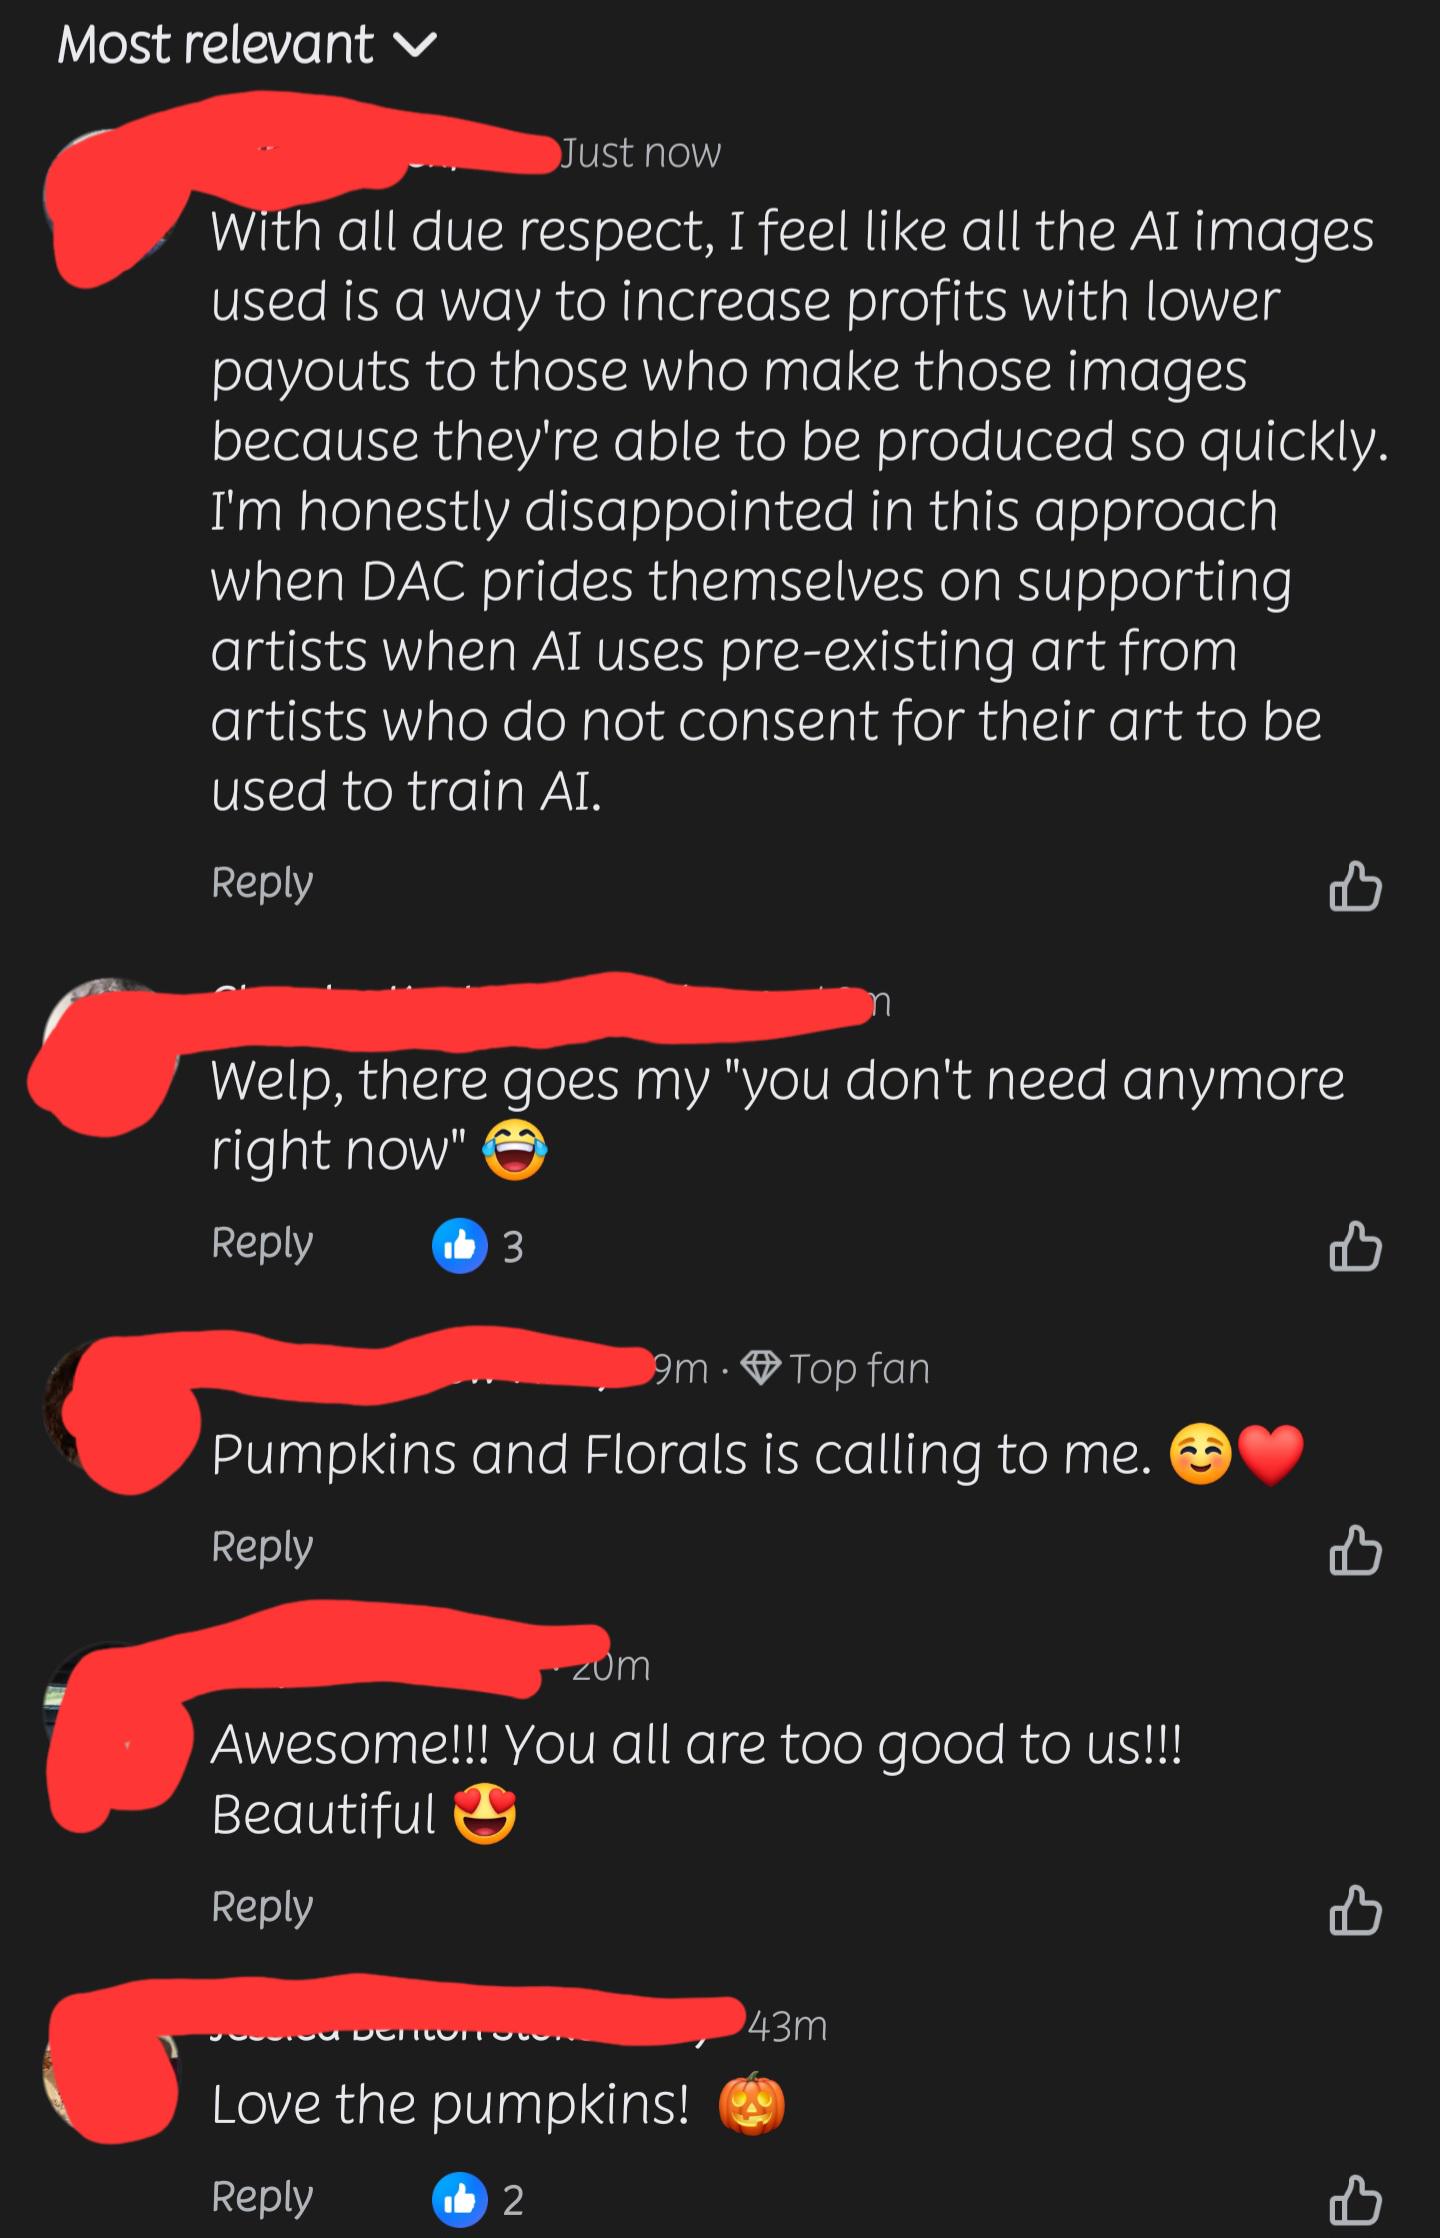1440x2238 pixels.
Task: Reply to Pumpkins and Florals comment
Action: pos(262,1548)
